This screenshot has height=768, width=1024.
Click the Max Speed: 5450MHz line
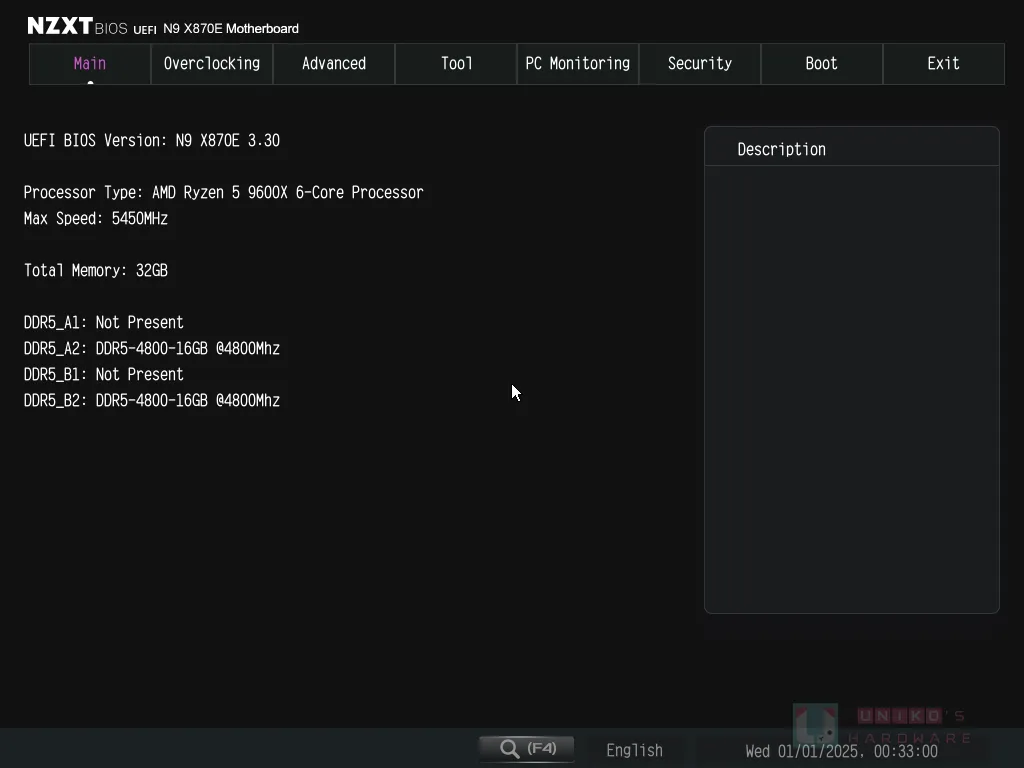[x=95, y=218]
